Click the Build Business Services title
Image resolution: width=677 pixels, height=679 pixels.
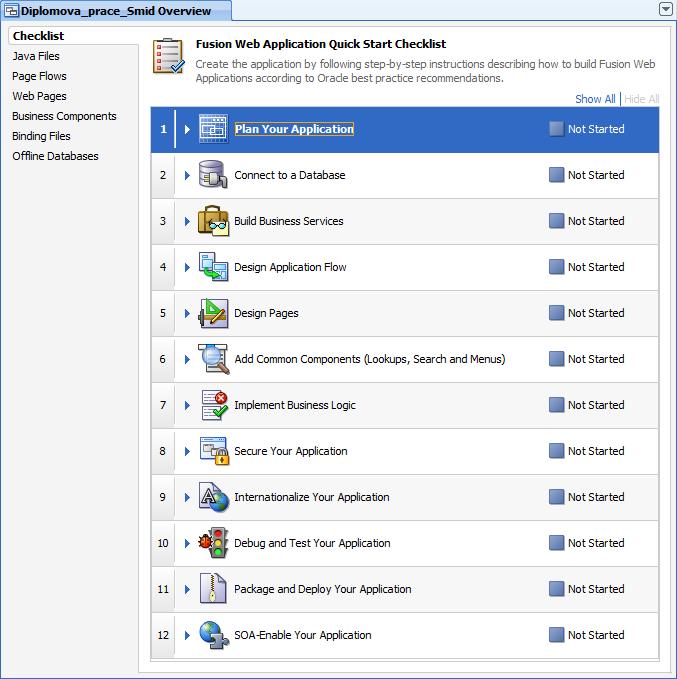click(x=289, y=221)
